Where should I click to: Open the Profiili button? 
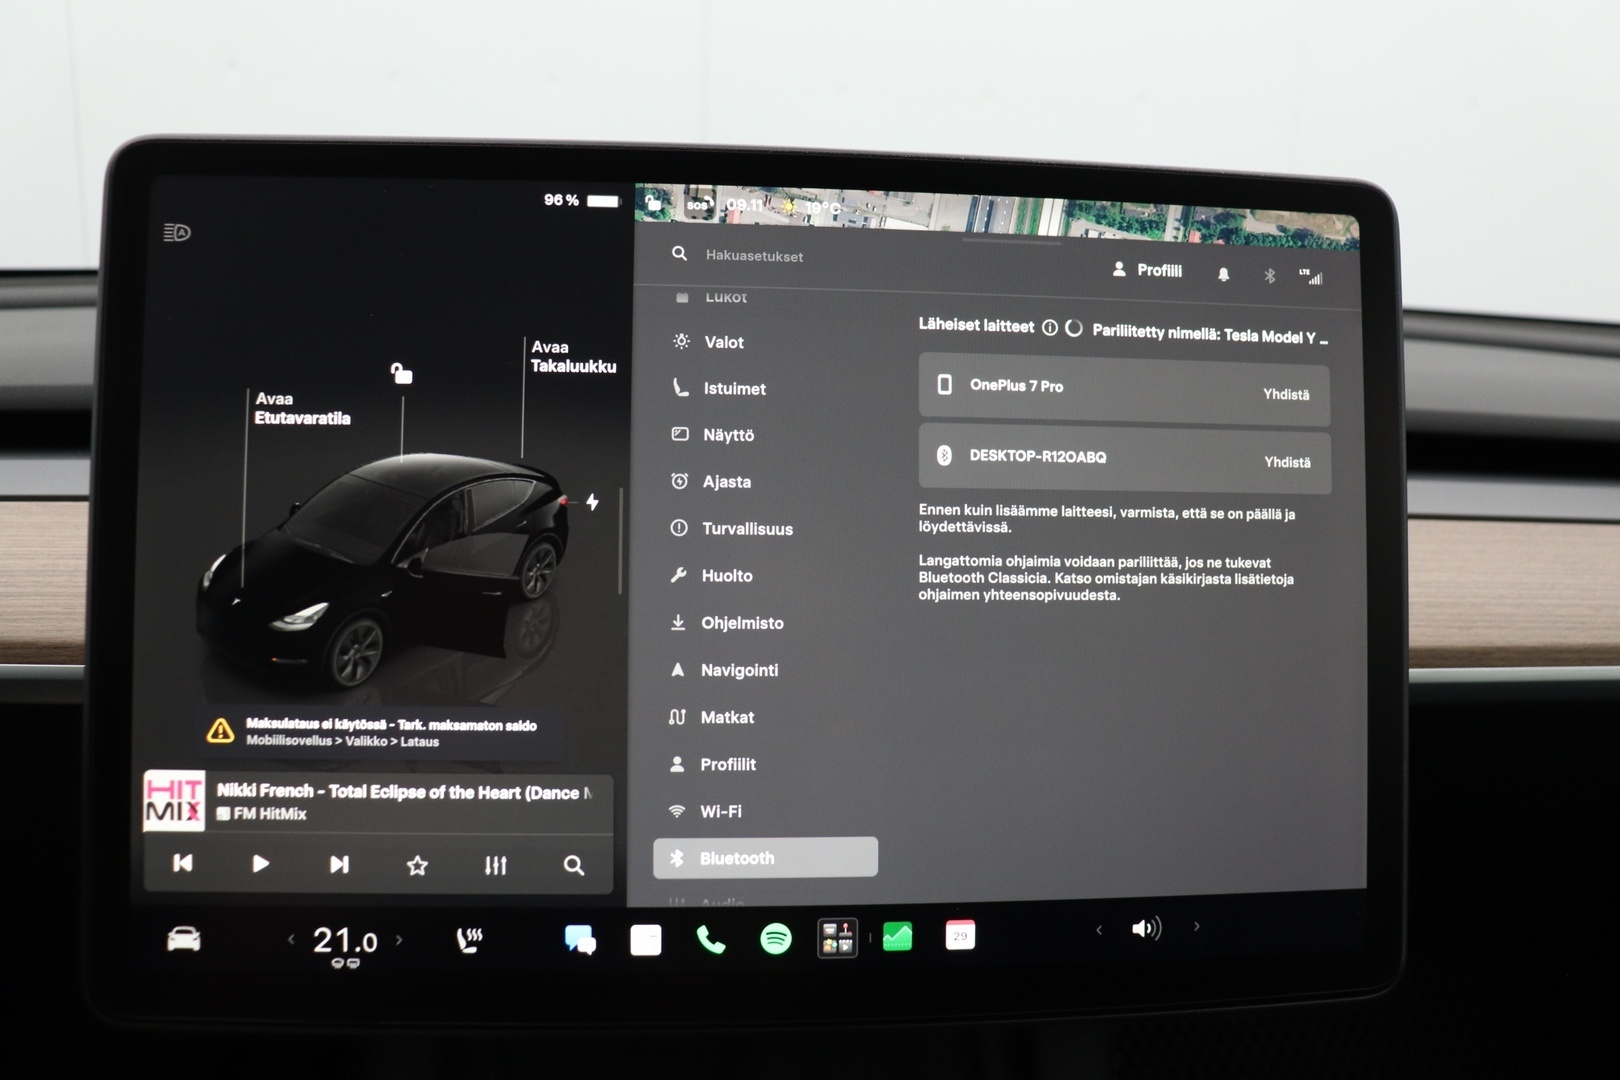pyautogui.click(x=1147, y=270)
